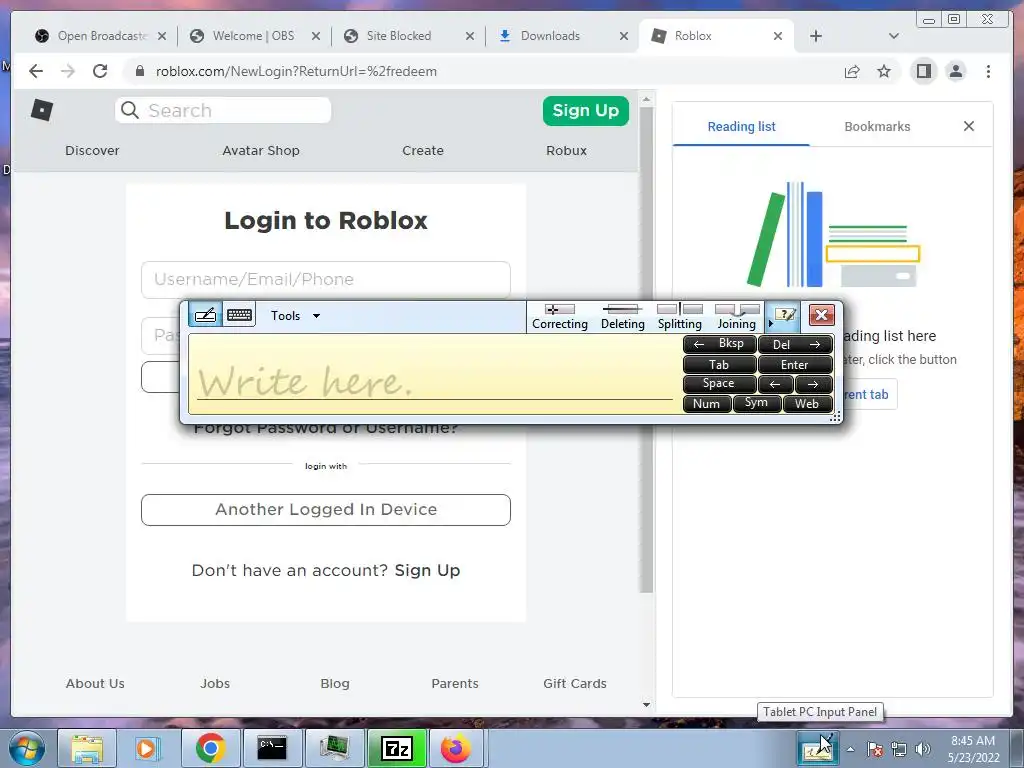
Task: Open the tab search dropdown chevron
Action: 893,36
